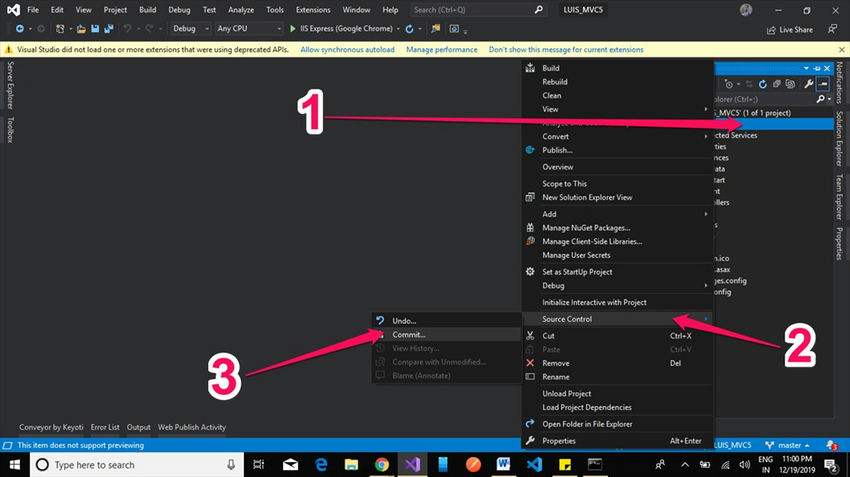Image resolution: width=850 pixels, height=477 pixels.
Task: Open the Solution Explorer window options dropdown
Action: (806, 68)
